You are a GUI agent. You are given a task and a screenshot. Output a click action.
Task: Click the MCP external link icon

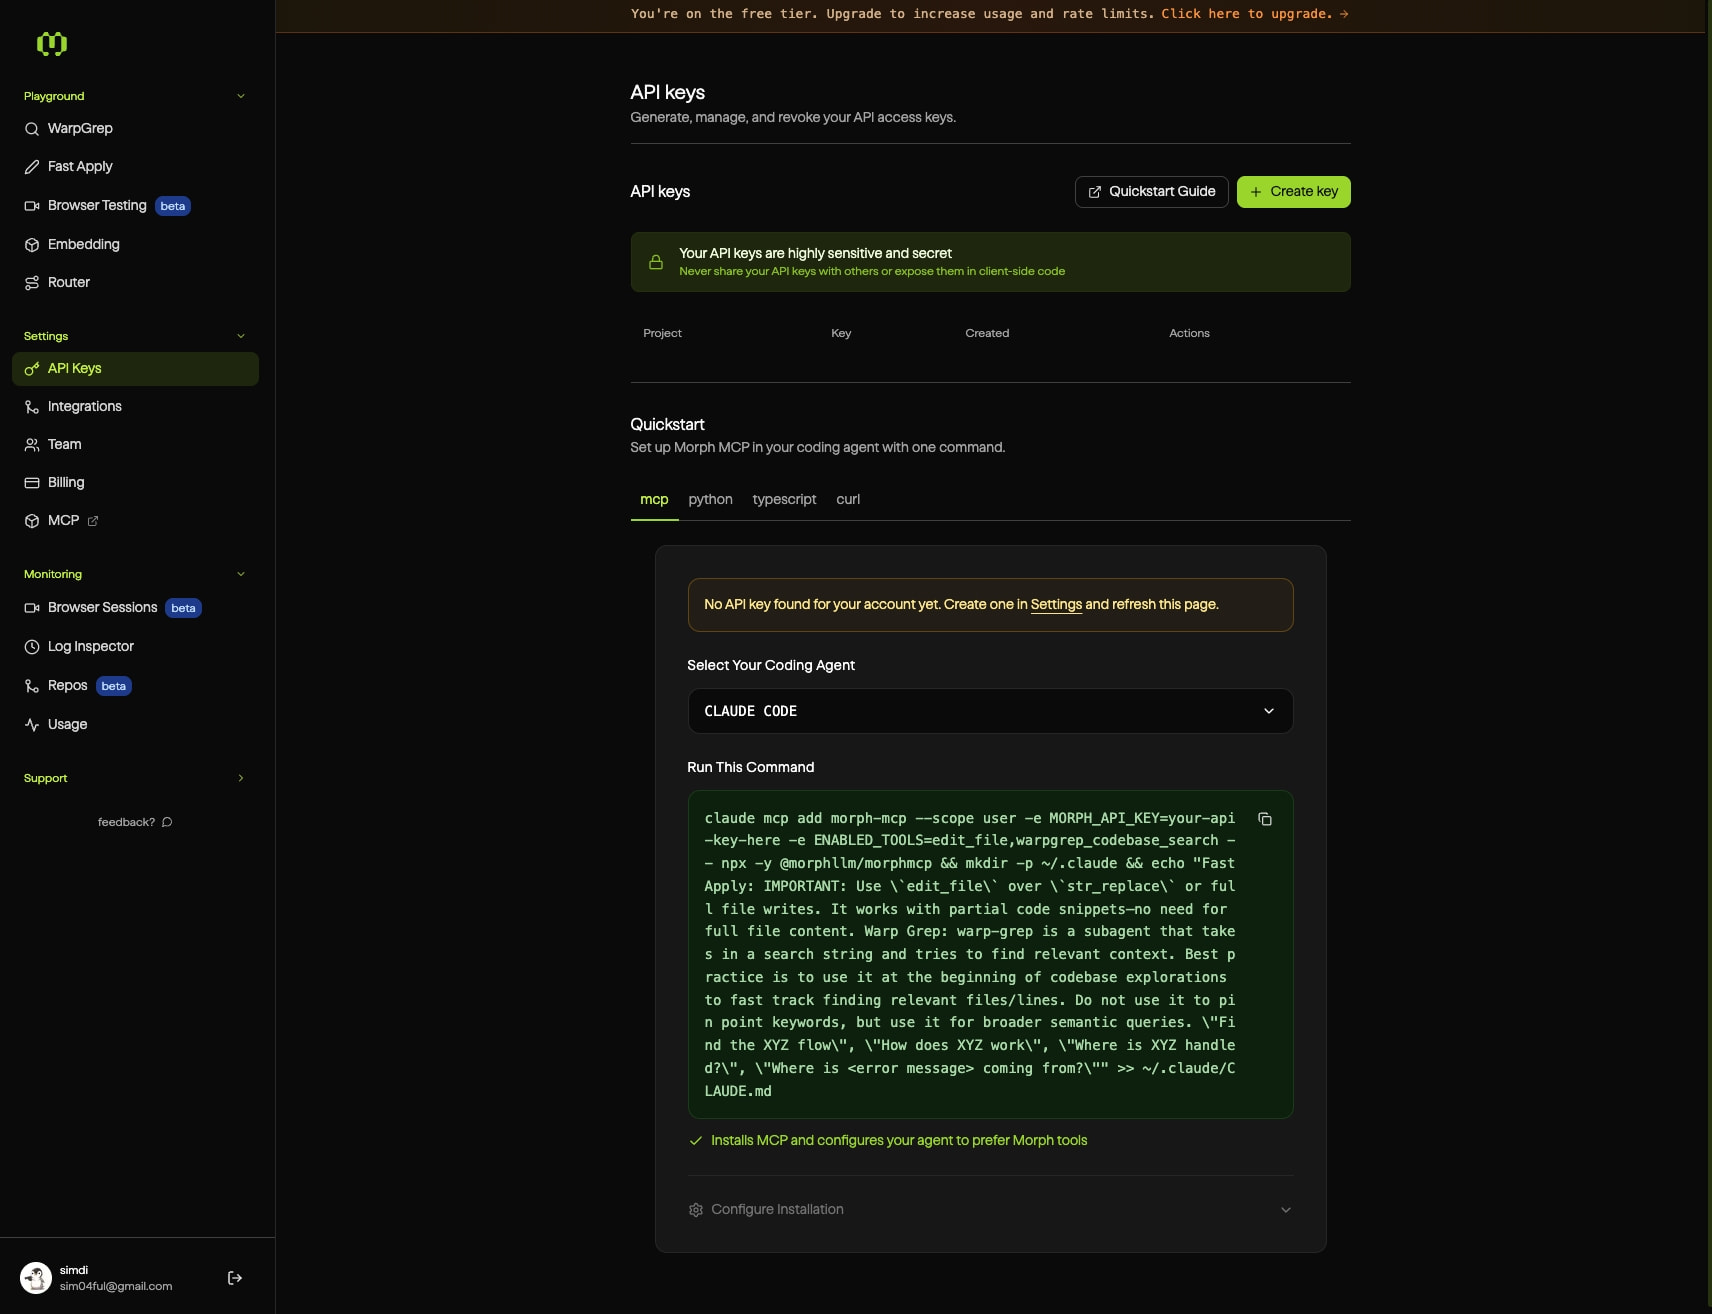[93, 521]
